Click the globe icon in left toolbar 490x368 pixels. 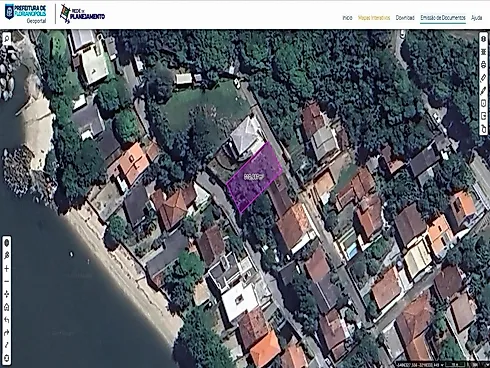click(x=6, y=243)
